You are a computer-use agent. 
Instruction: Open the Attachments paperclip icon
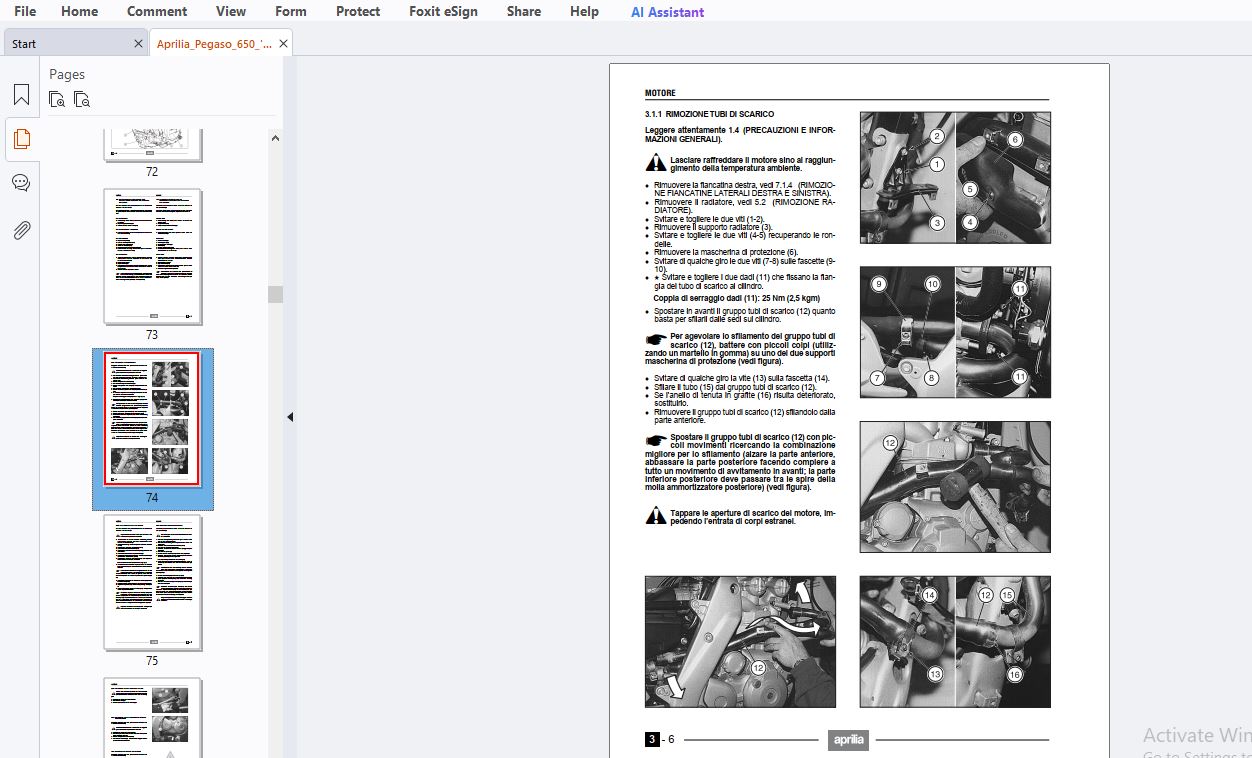click(x=21, y=230)
